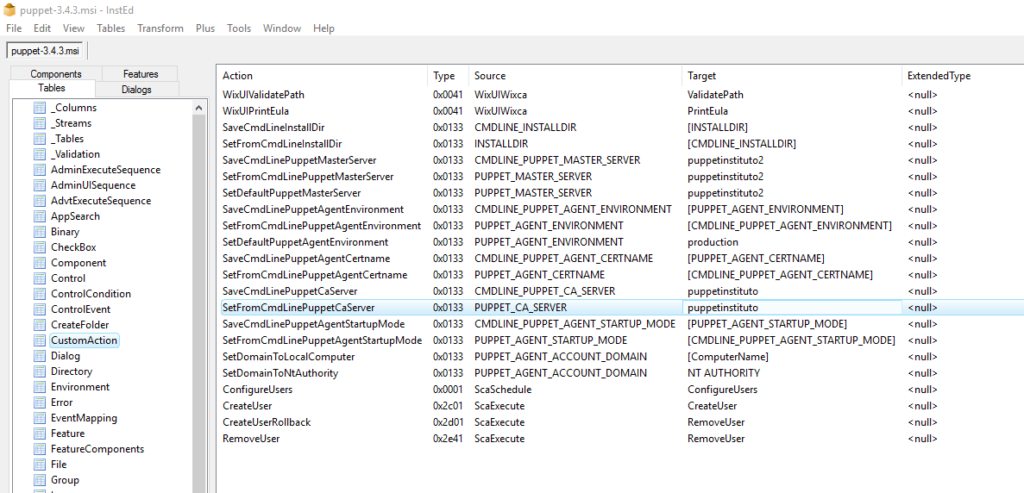
Task: Click the 0x2e41 type cell
Action: 447,438
